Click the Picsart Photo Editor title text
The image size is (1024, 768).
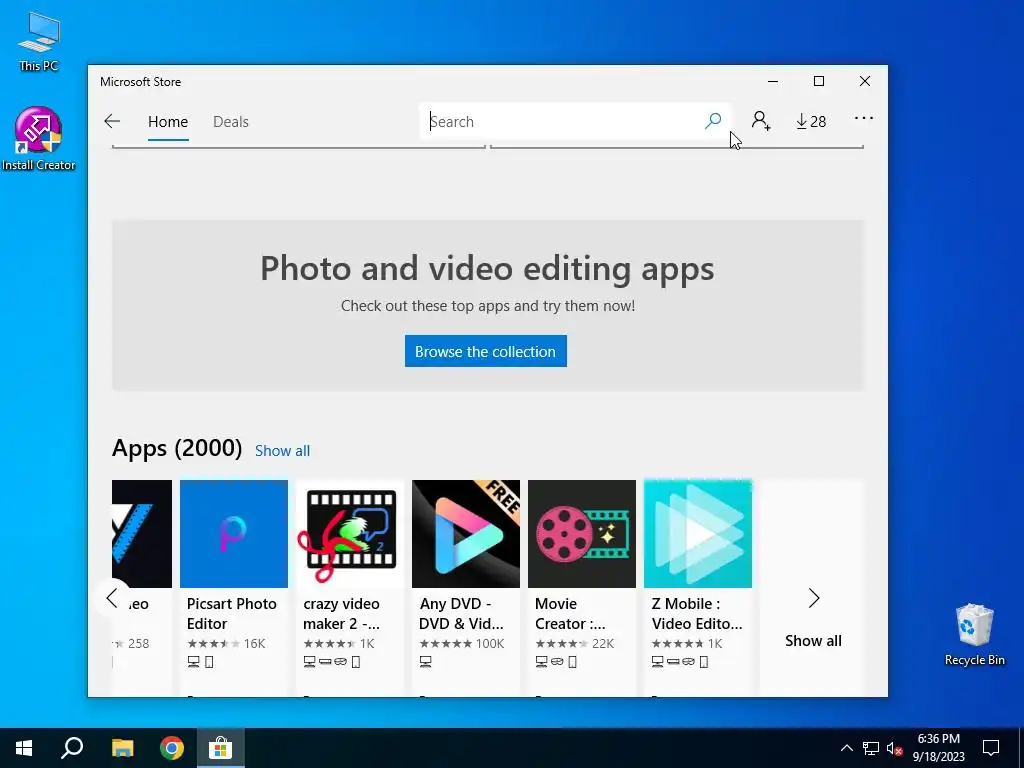click(232, 614)
